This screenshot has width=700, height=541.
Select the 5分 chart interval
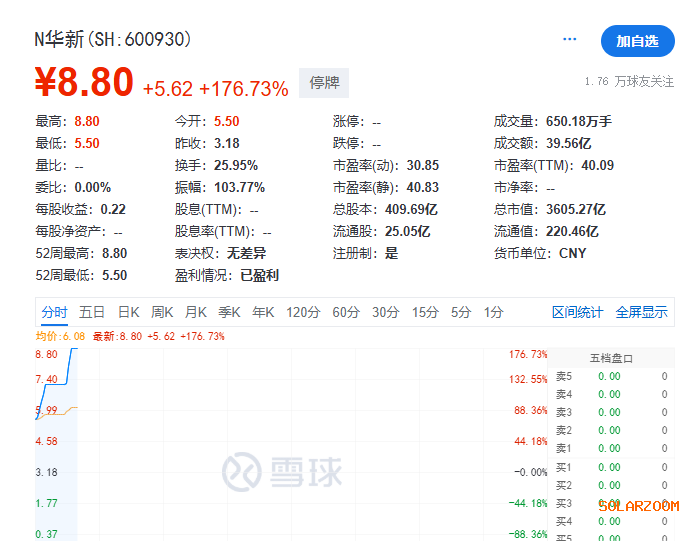coord(460,312)
